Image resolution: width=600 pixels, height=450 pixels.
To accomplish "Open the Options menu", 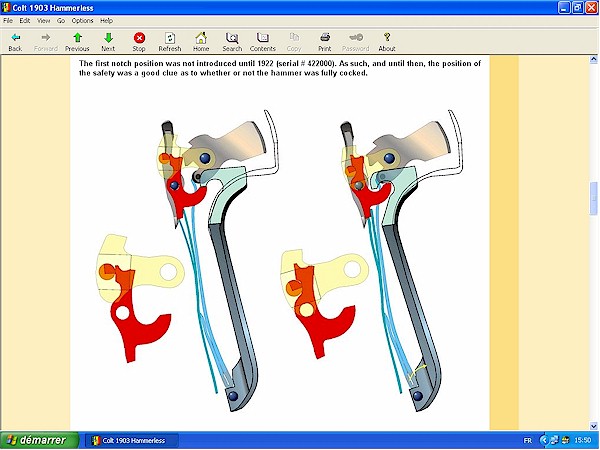I will click(82, 21).
